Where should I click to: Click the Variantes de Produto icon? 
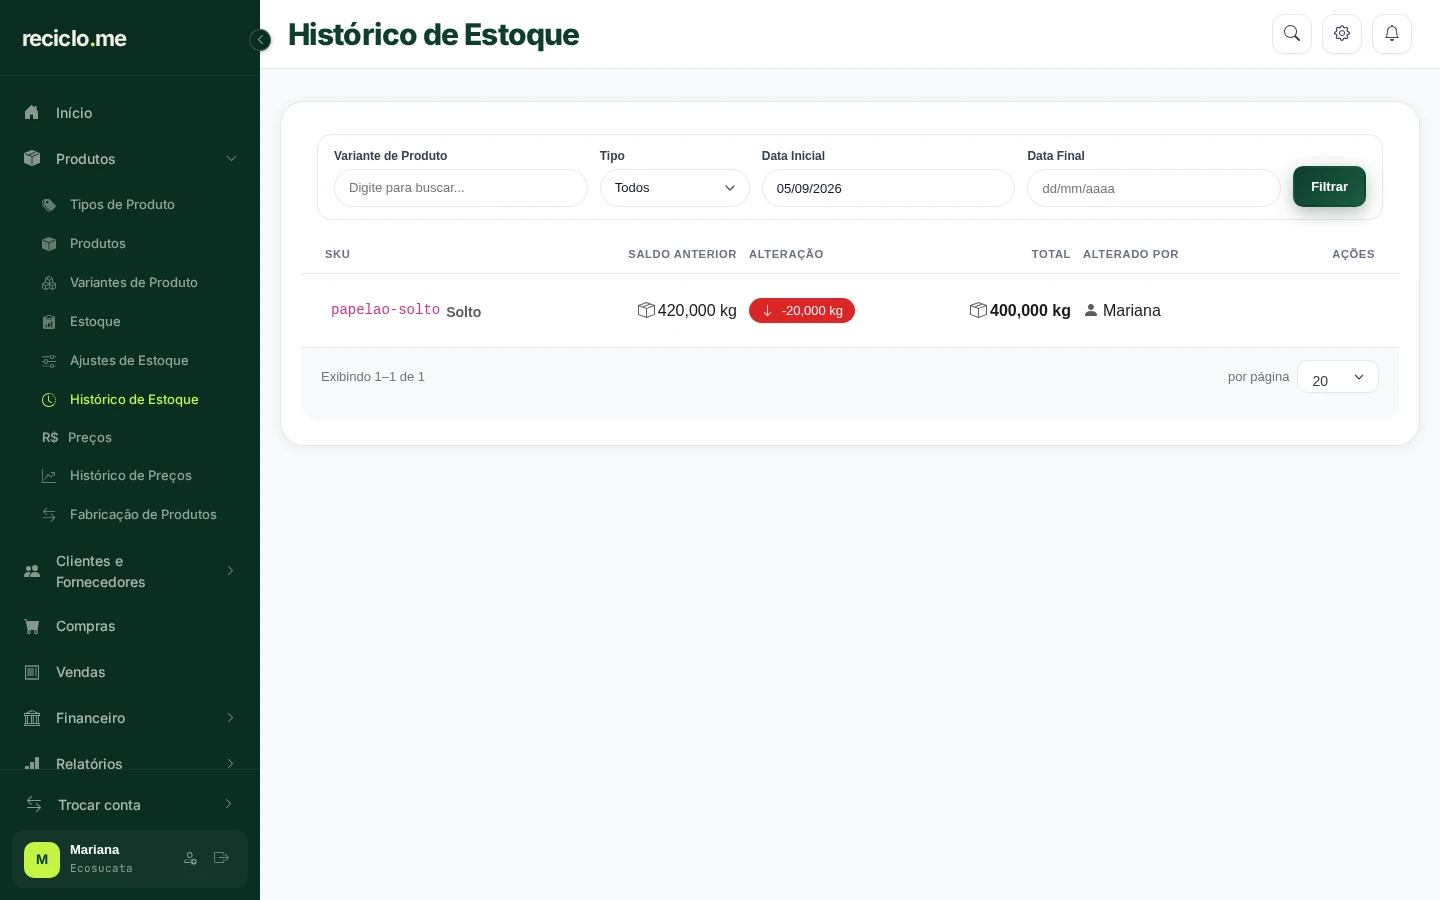[49, 283]
